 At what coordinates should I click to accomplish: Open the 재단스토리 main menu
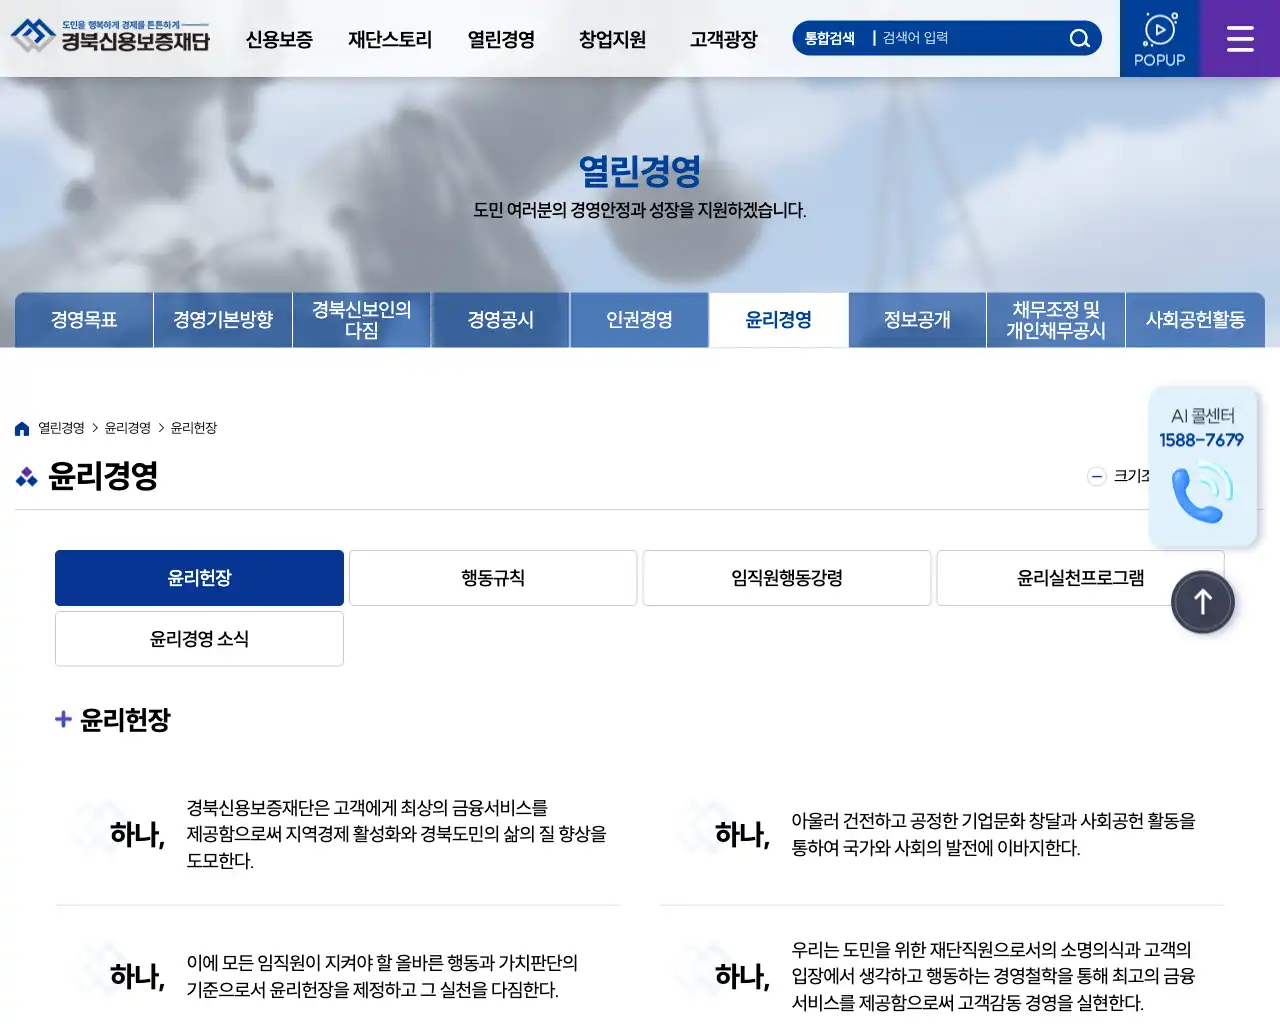point(390,40)
